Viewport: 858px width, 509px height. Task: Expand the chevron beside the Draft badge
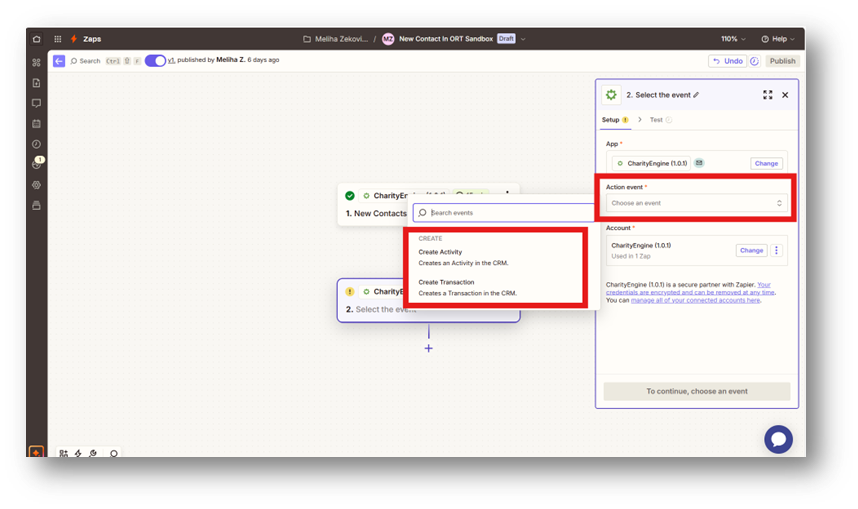(523, 39)
